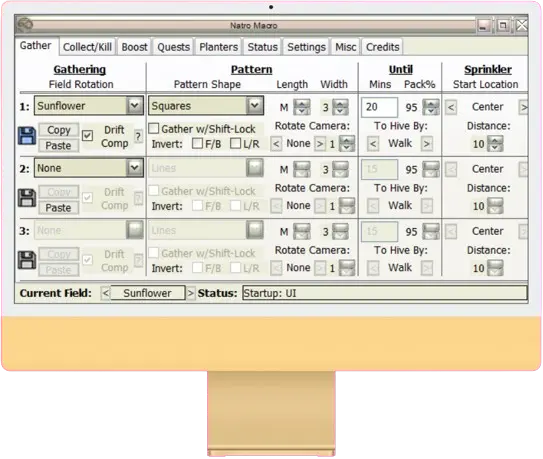Image resolution: width=543 pixels, height=459 pixels.
Task: Minimize the Natro Macro window
Action: 483,25
